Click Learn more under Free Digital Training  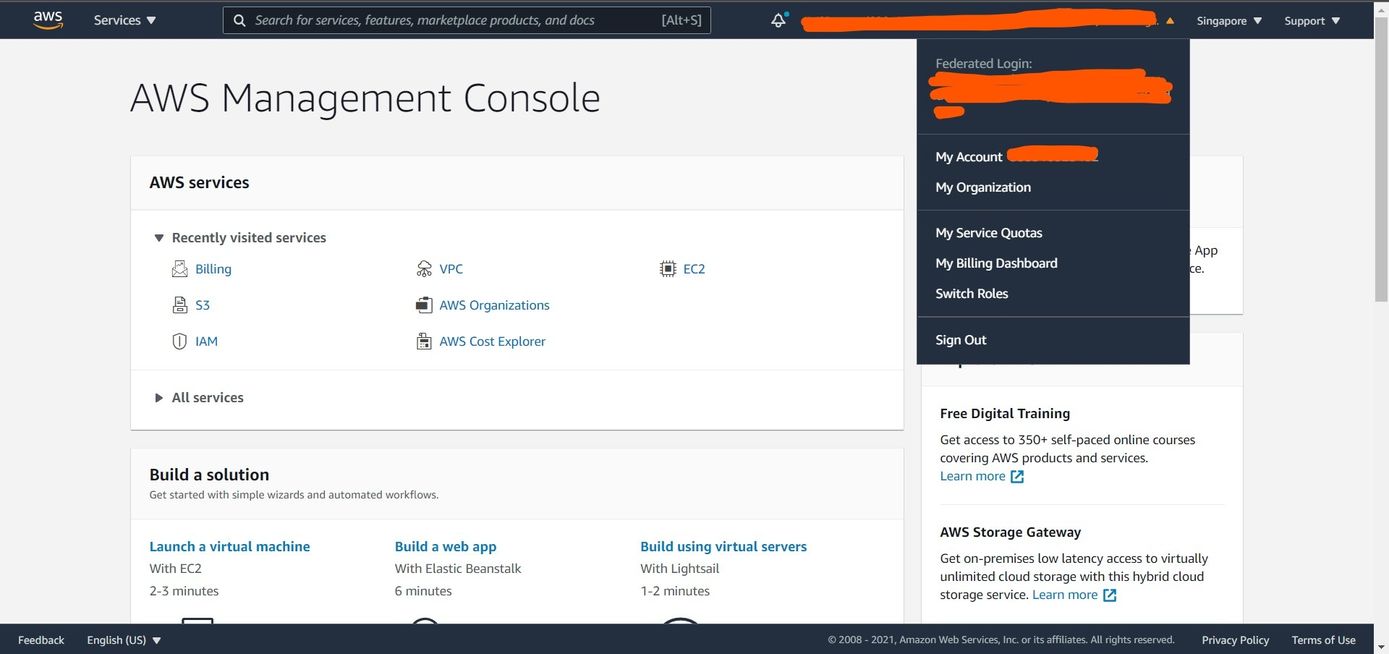pos(973,476)
